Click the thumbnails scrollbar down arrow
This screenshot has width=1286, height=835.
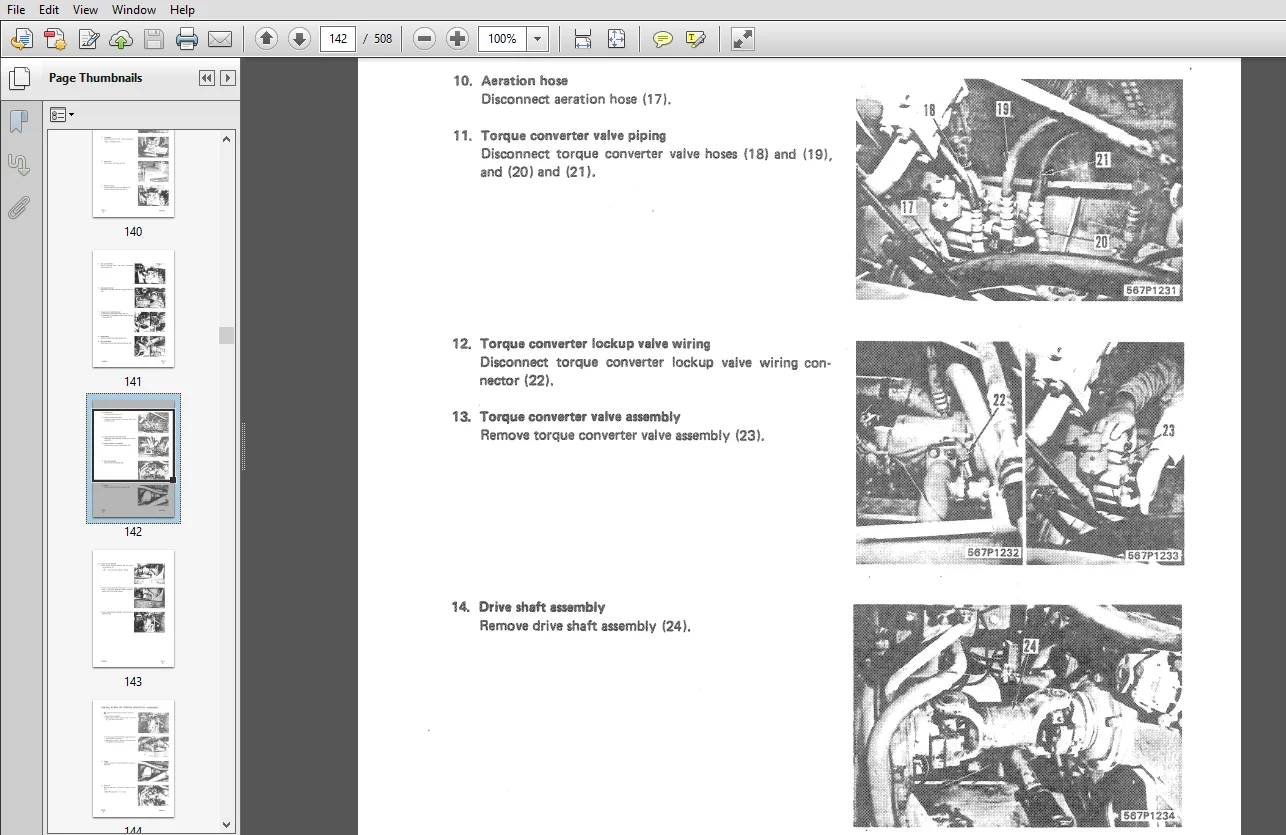(x=227, y=824)
